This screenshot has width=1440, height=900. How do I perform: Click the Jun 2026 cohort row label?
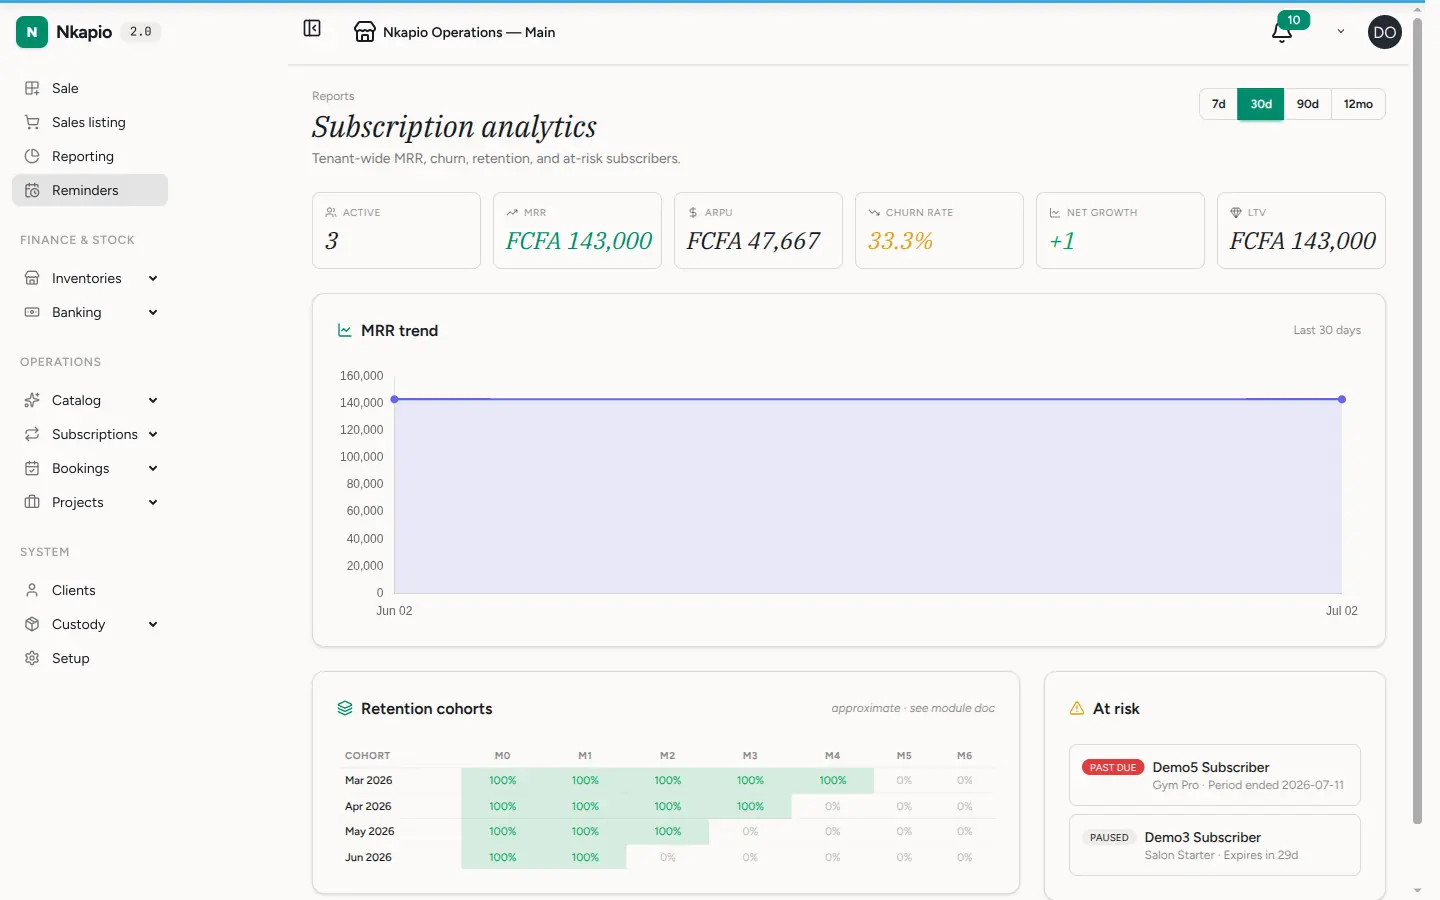pyautogui.click(x=369, y=857)
